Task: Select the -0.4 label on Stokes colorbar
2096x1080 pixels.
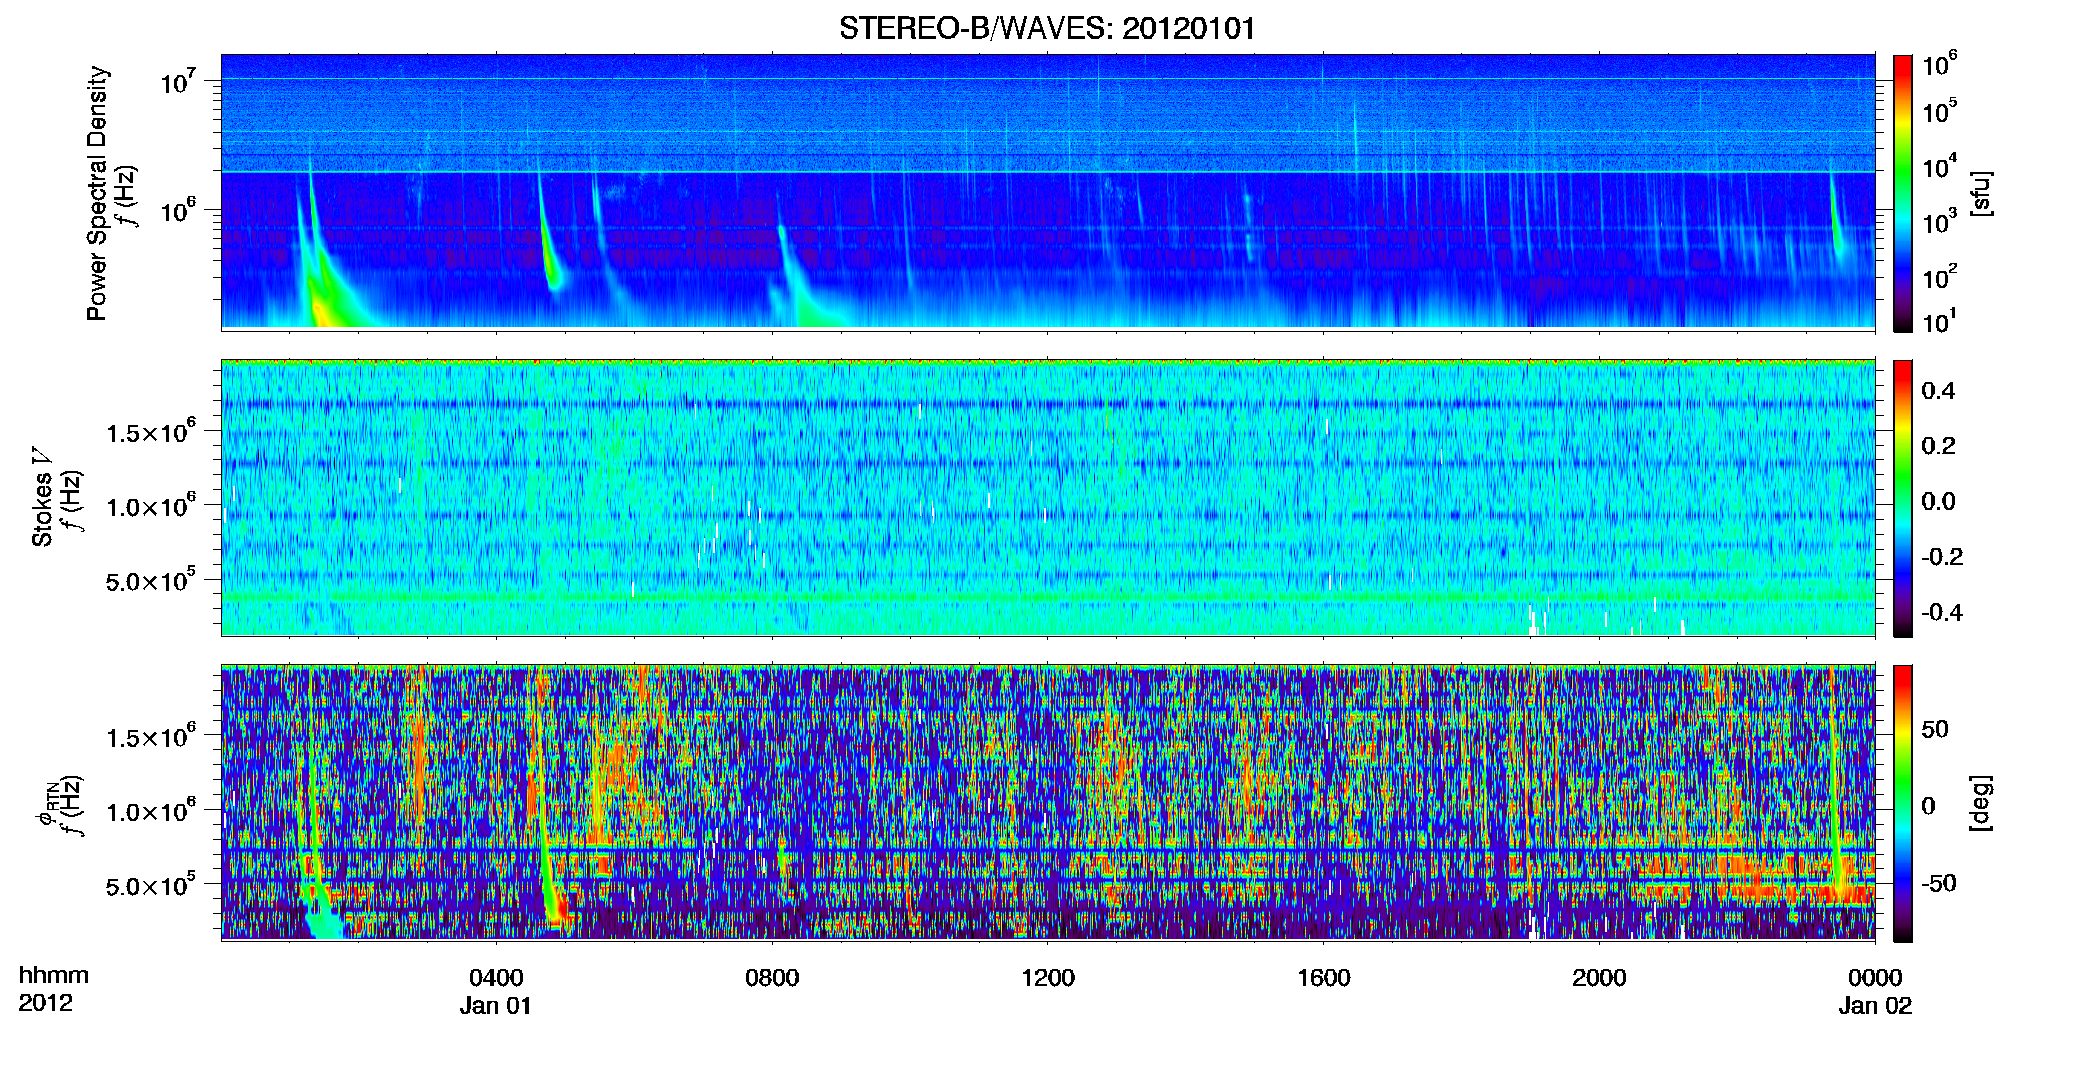Action: click(1942, 612)
